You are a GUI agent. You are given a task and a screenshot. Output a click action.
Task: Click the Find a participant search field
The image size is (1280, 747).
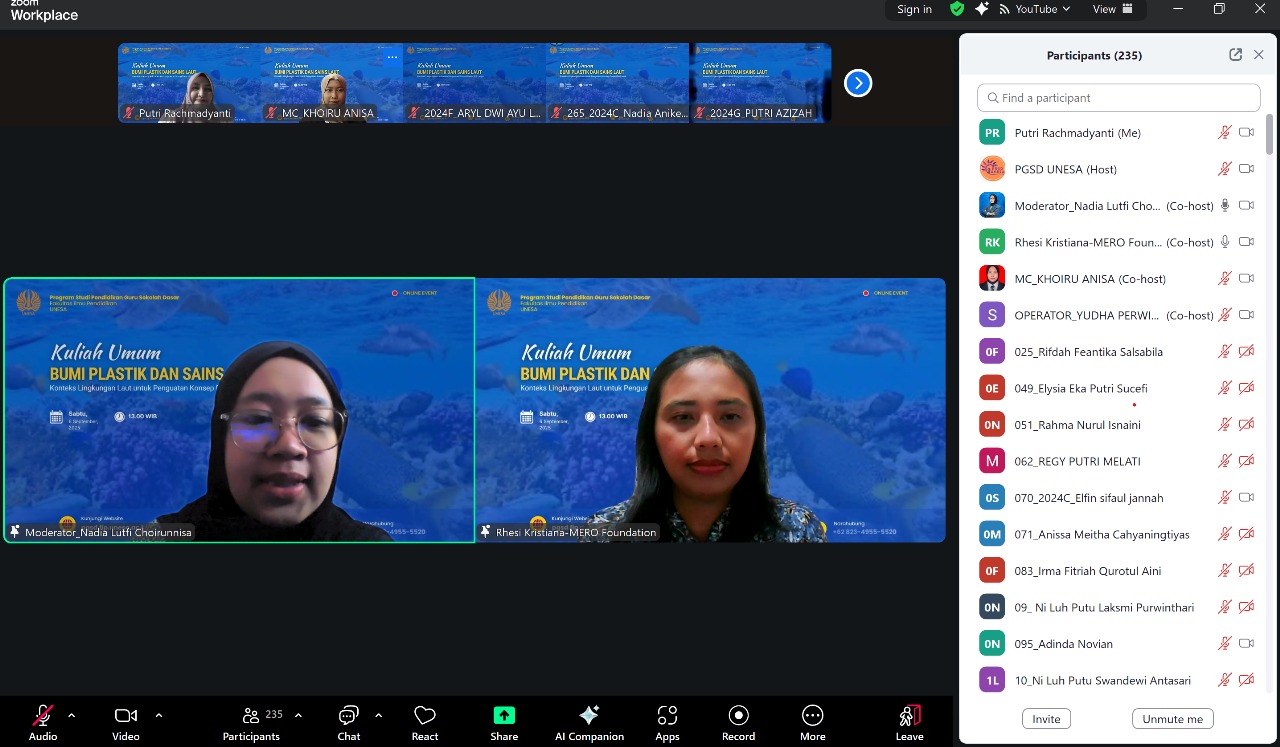point(1118,98)
